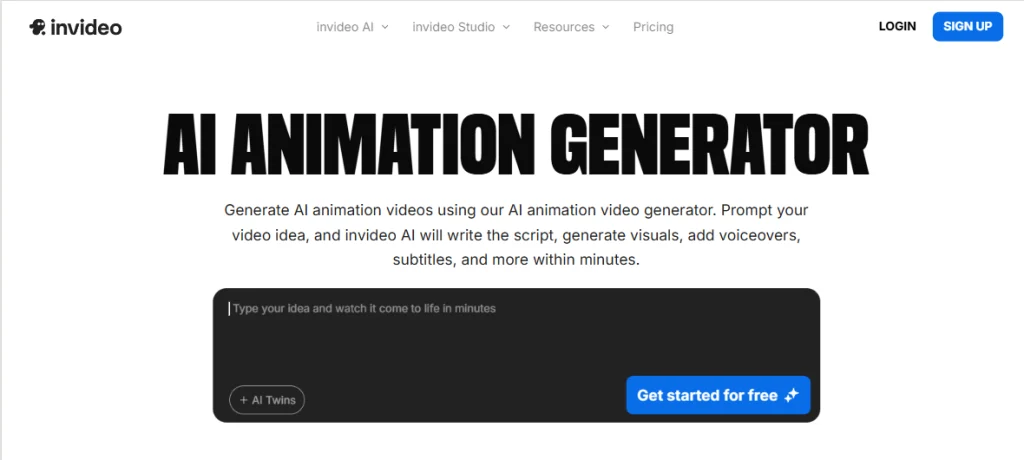Open the invideo AI menu
Image resolution: width=1024 pixels, height=460 pixels.
point(344,27)
